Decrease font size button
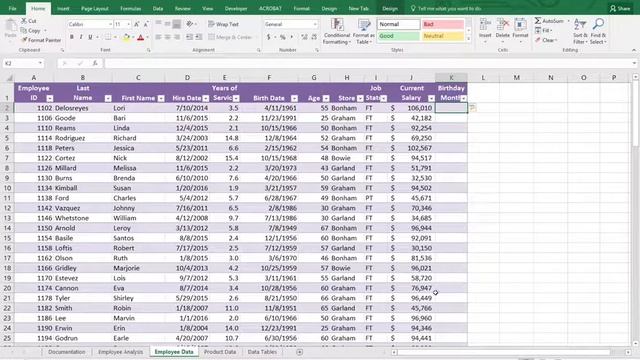This screenshot has height=360, width=640. pos(146,24)
